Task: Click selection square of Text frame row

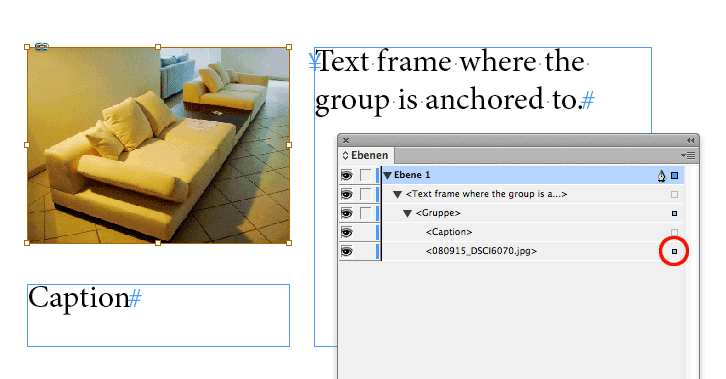Action: click(675, 195)
